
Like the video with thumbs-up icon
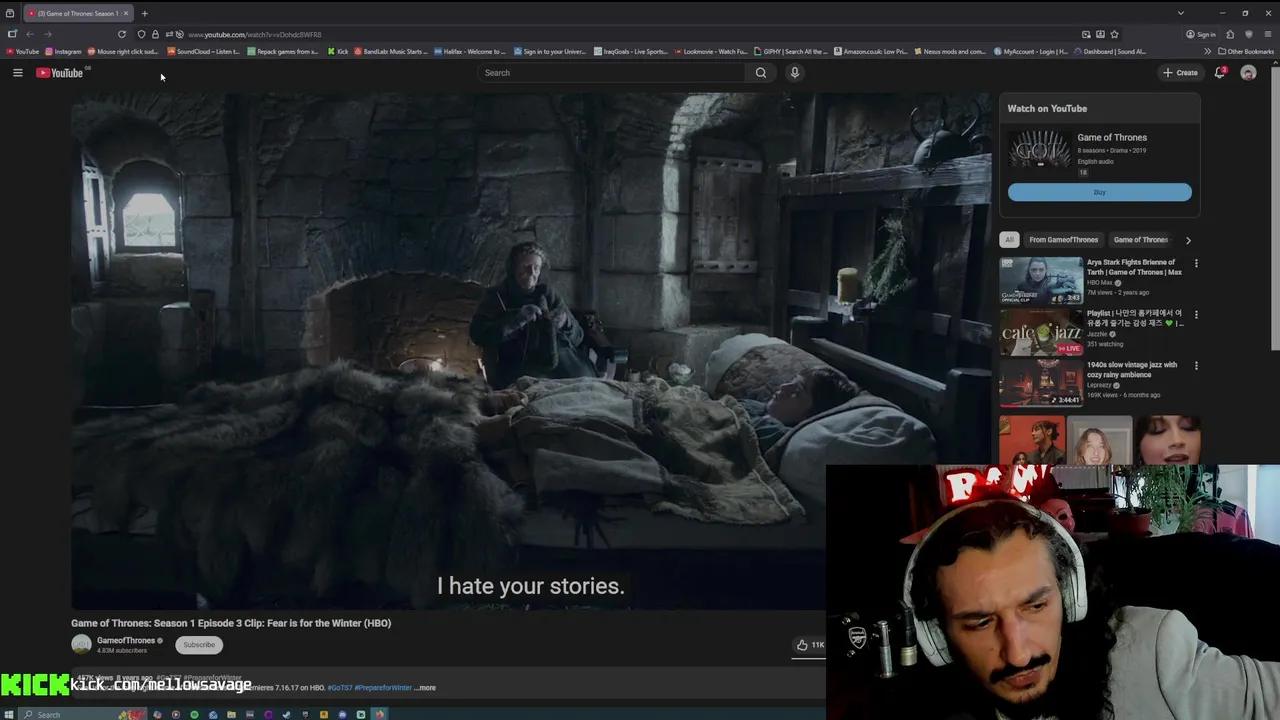pos(802,645)
